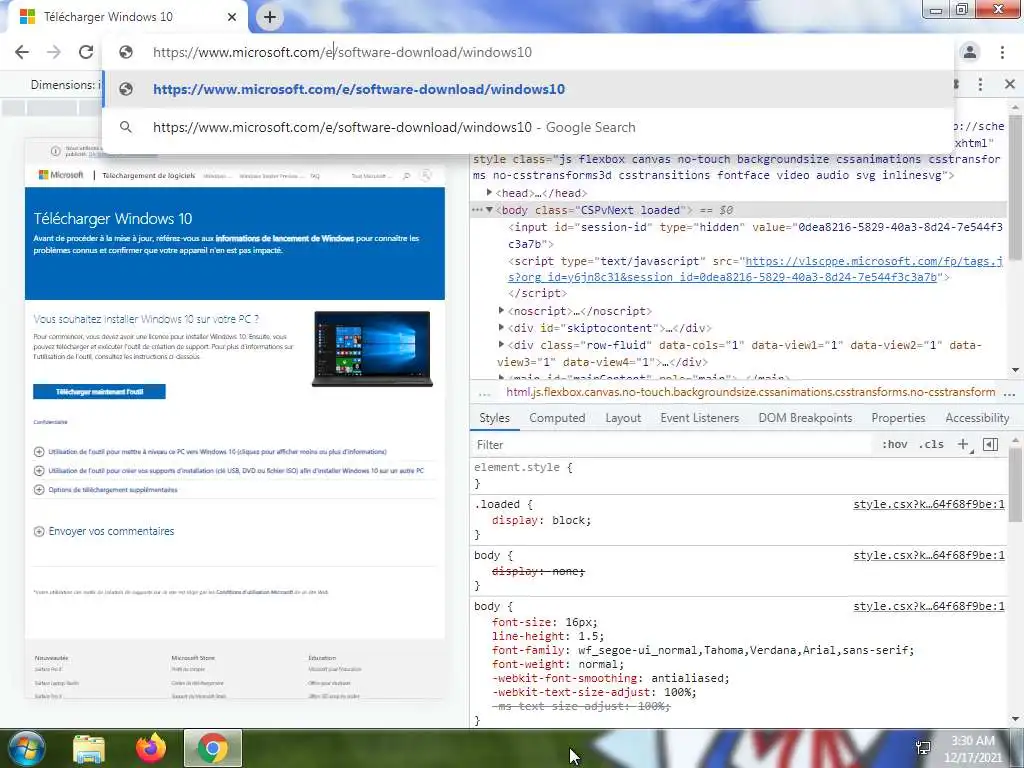
Task: Expand 'Utilisation de l'outil pour créer' section
Action: pyautogui.click(x=229, y=471)
